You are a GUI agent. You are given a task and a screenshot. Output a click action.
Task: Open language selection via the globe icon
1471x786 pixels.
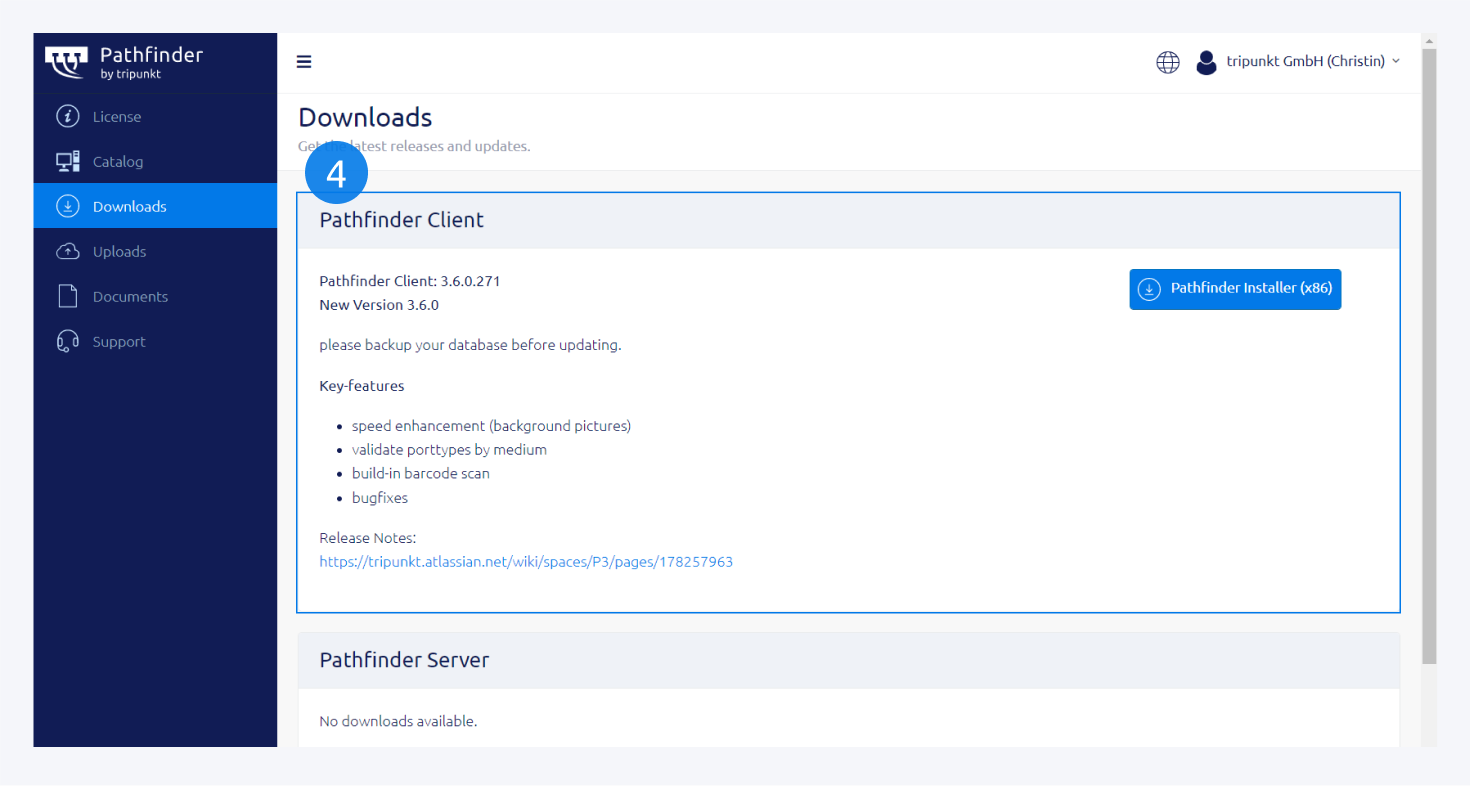pyautogui.click(x=1167, y=62)
